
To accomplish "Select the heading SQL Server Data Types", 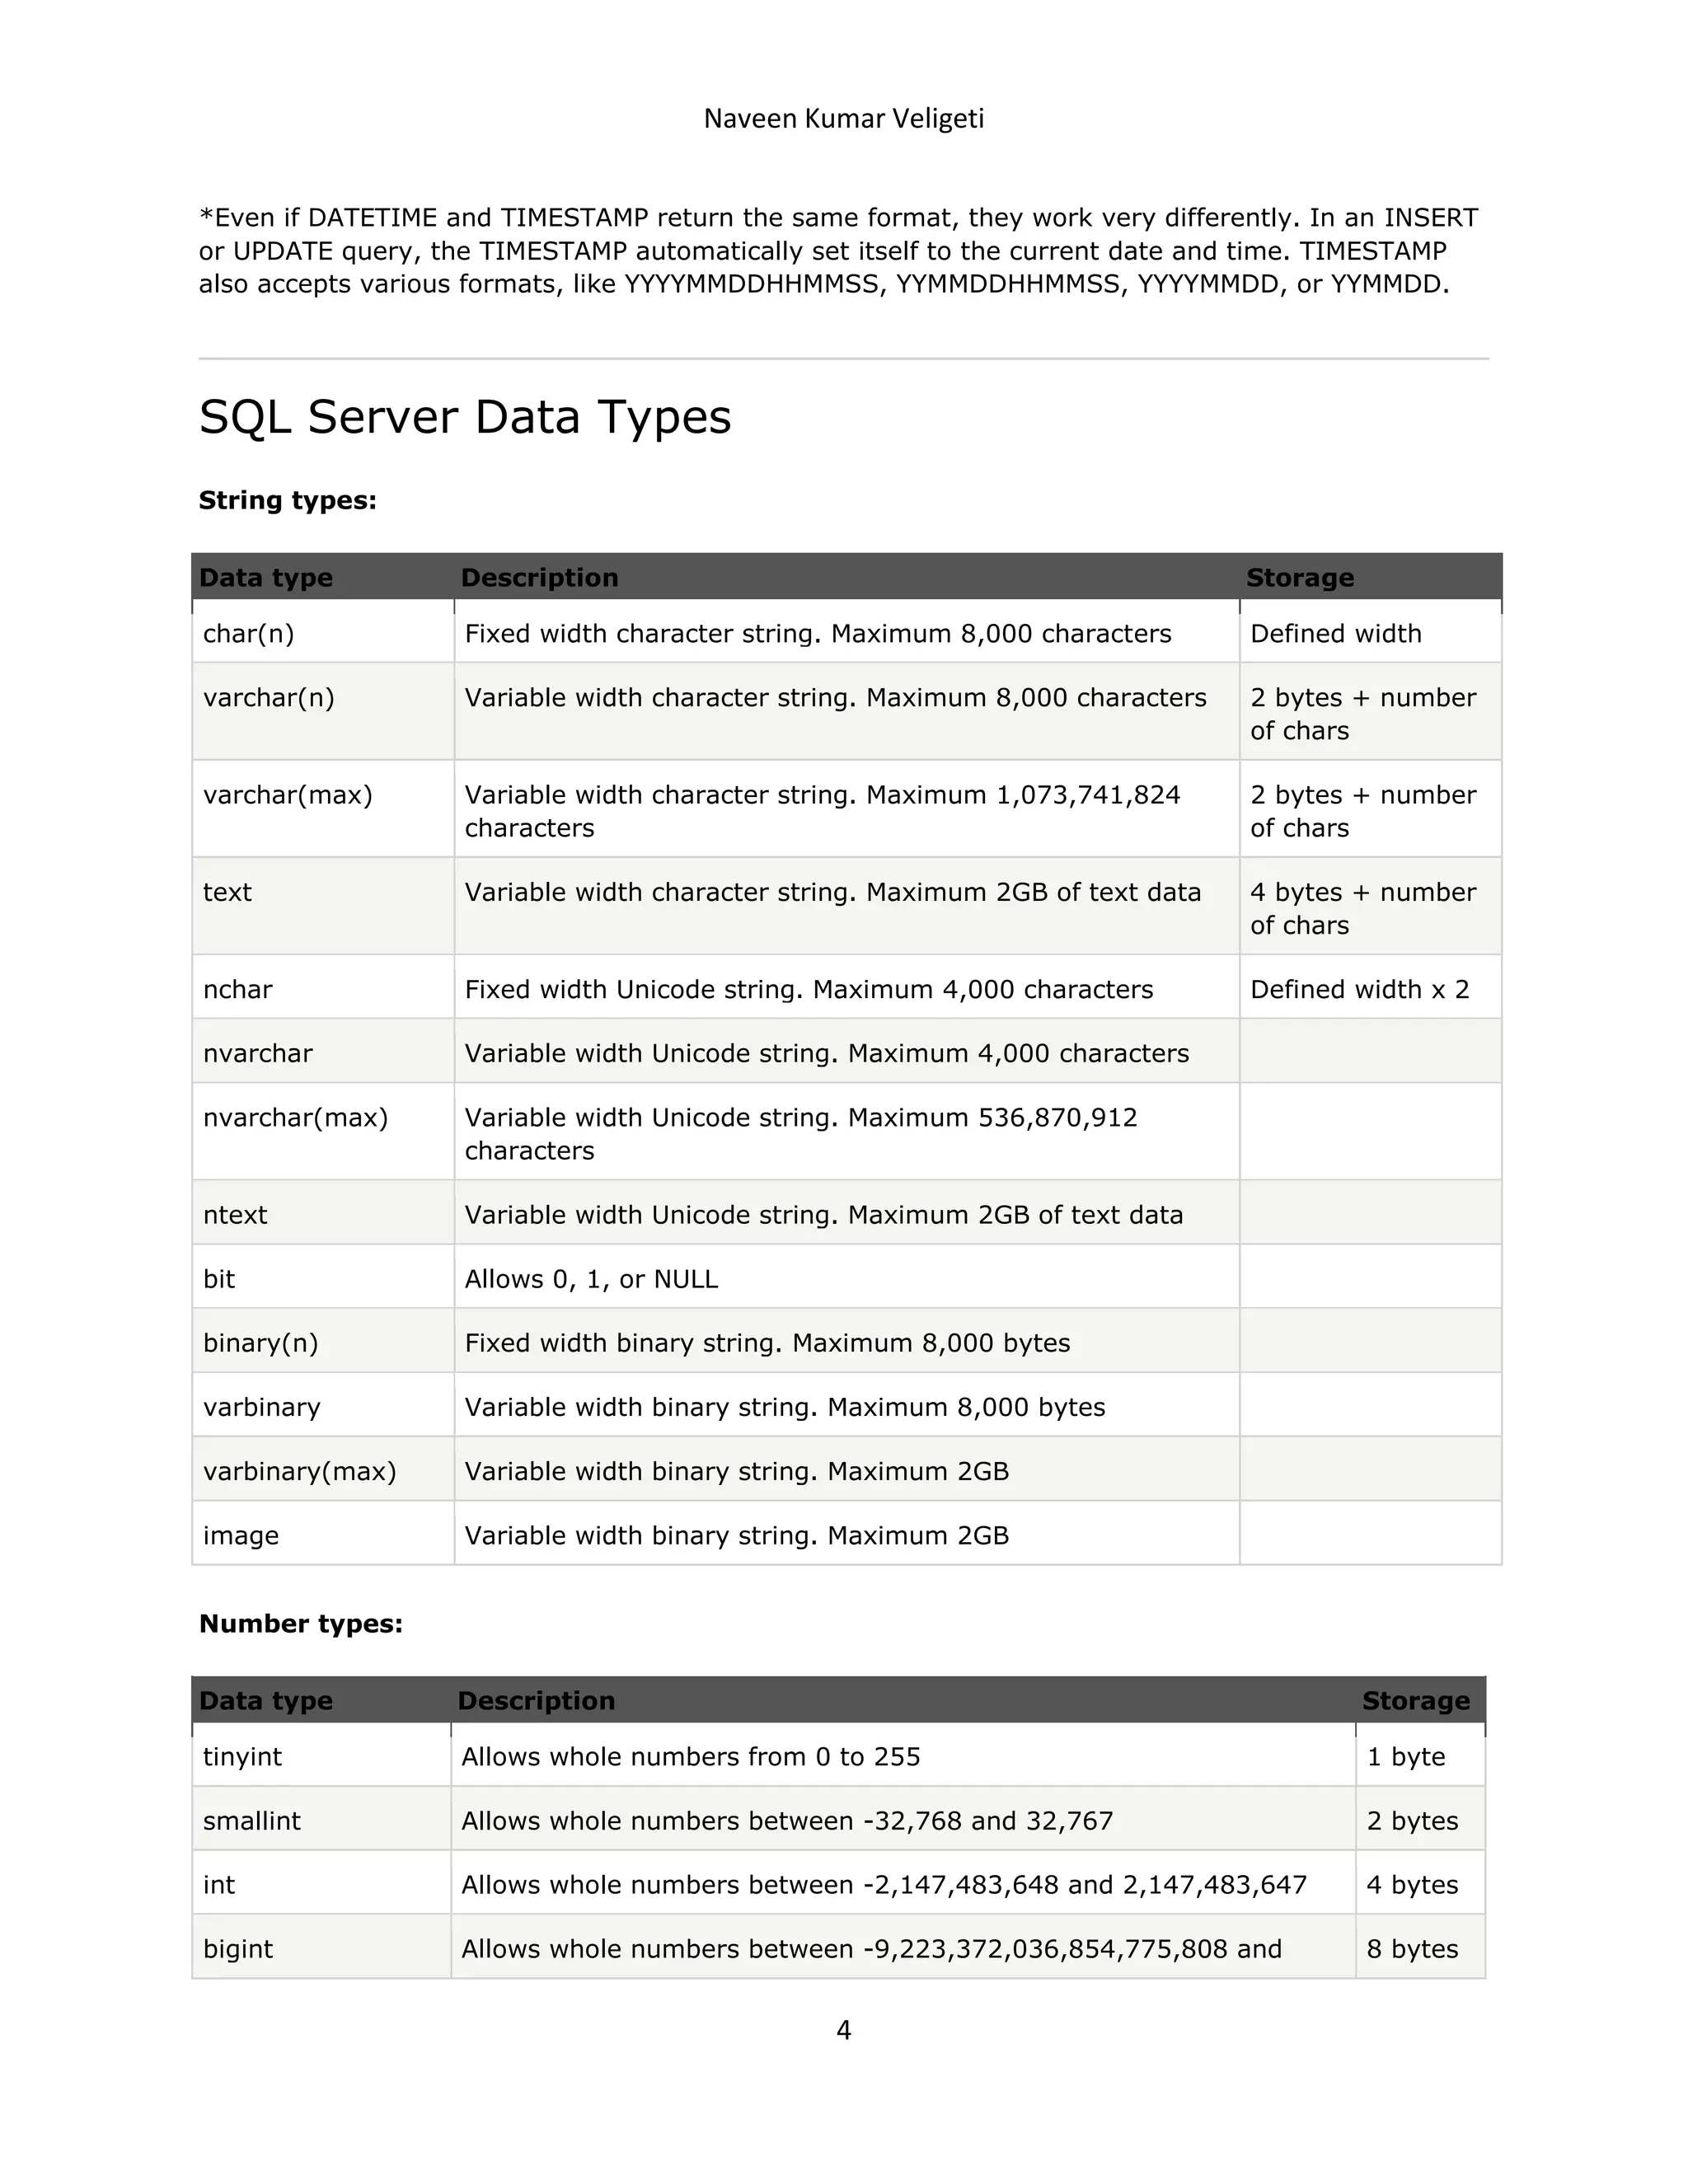I will point(465,417).
